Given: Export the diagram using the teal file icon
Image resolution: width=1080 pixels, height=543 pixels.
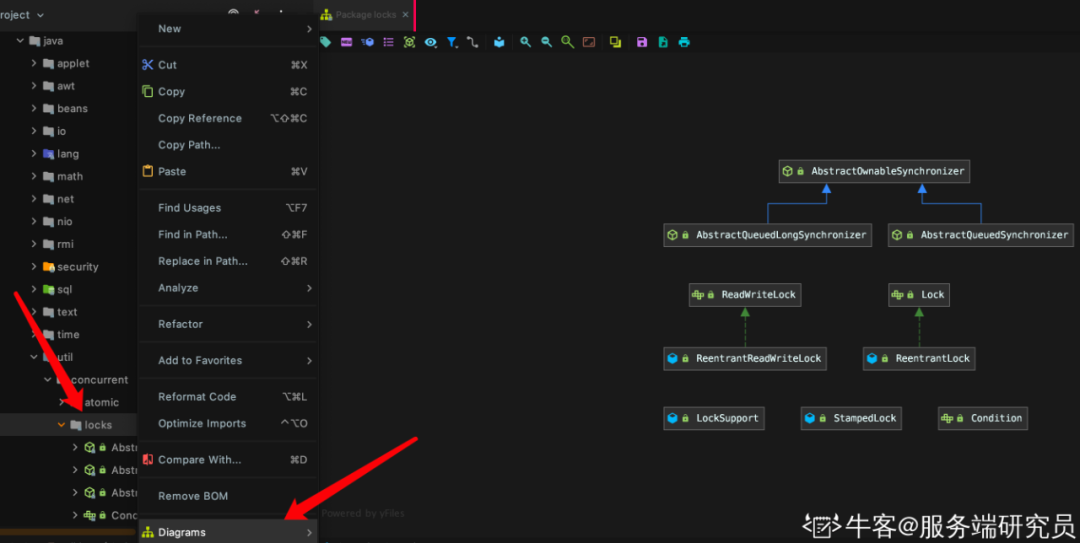Looking at the screenshot, I should [x=663, y=42].
